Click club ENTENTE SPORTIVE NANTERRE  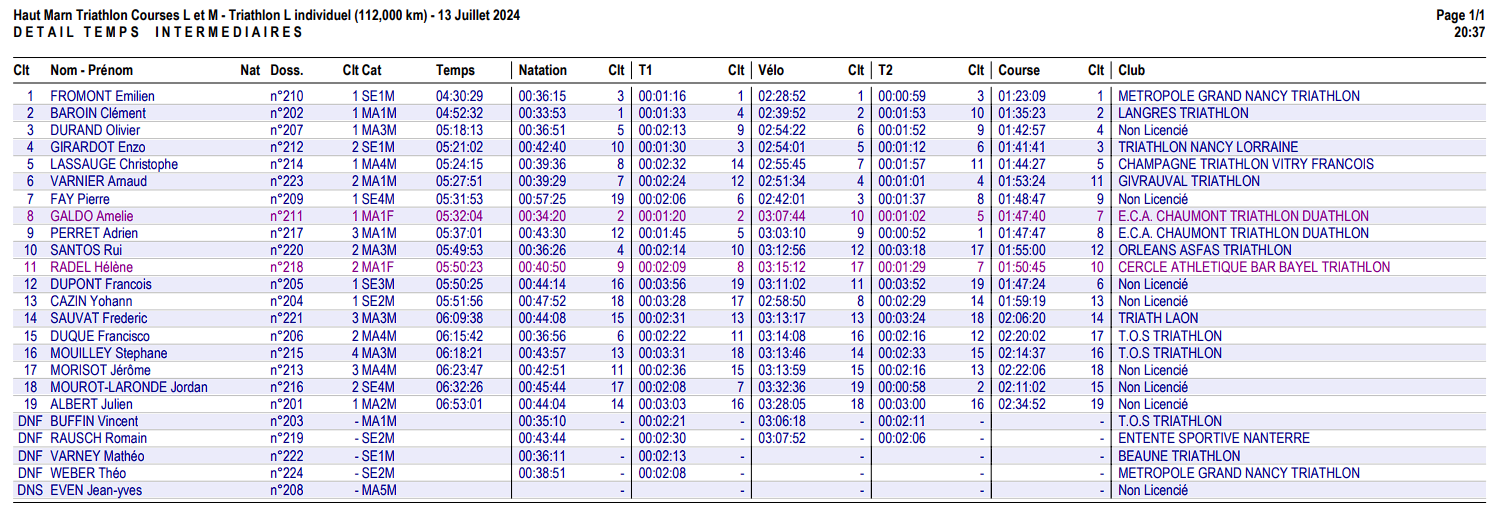click(x=1214, y=438)
